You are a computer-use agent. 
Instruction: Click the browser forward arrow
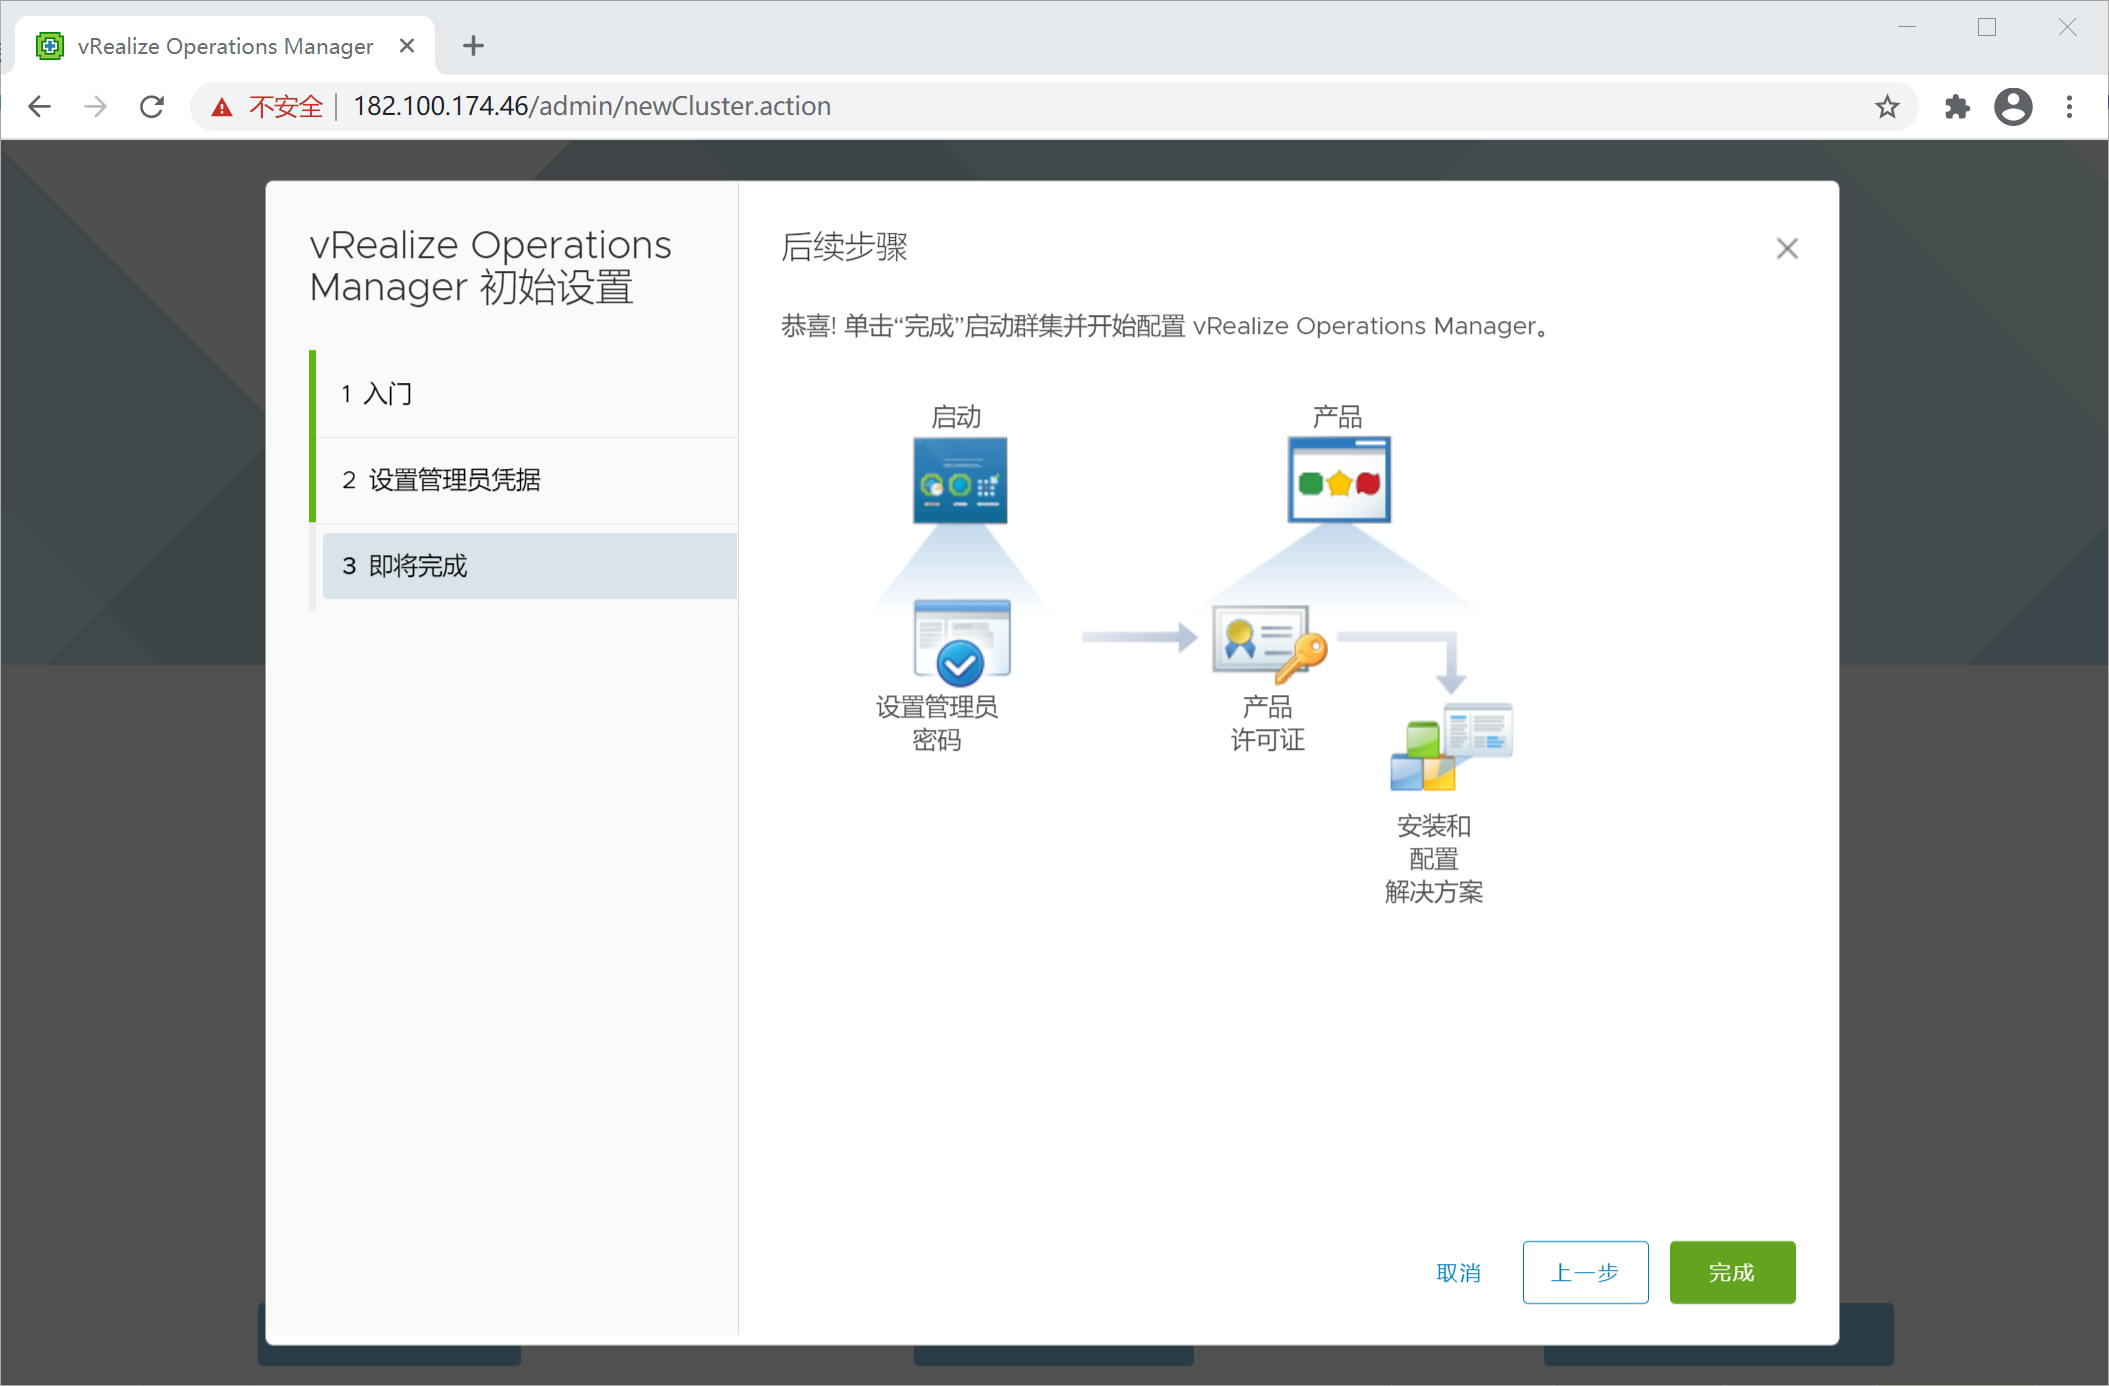[x=96, y=106]
